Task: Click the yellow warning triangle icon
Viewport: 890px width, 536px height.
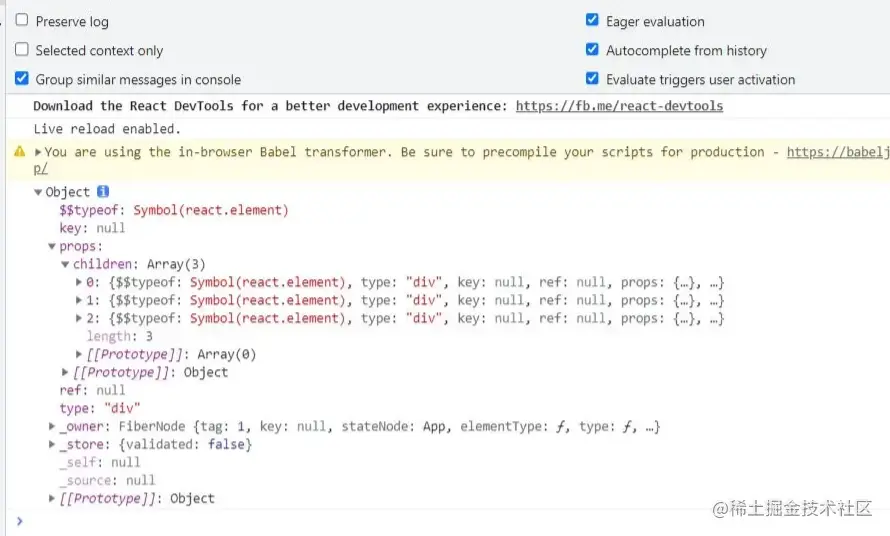Action: [x=20, y=152]
